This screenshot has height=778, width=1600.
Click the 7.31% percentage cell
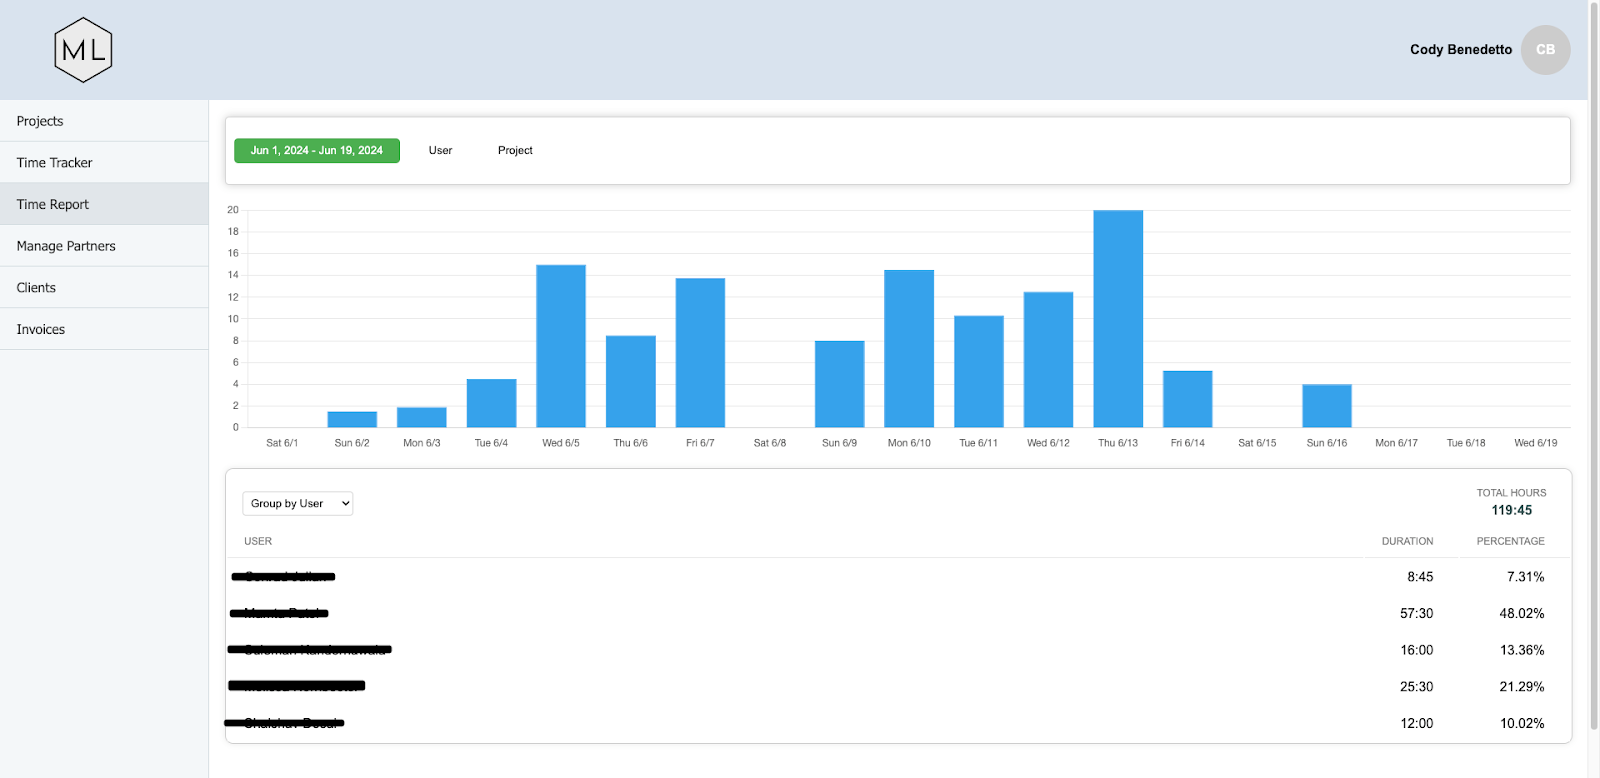tap(1526, 577)
